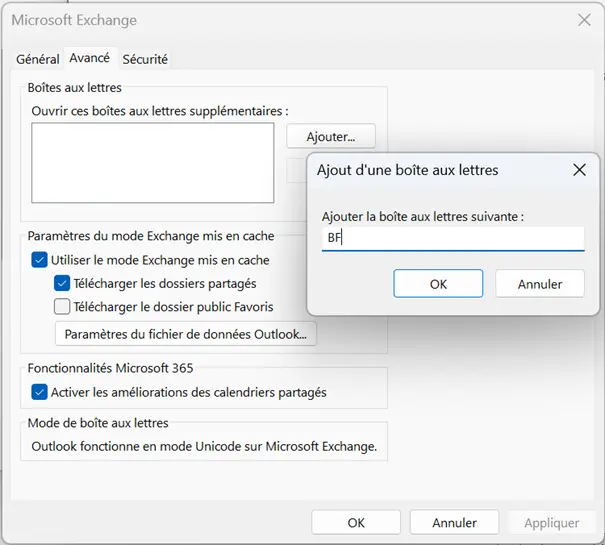Click Annuler at the bottom of the Microsoft Exchange window
The height and width of the screenshot is (545, 605).
[x=454, y=522]
